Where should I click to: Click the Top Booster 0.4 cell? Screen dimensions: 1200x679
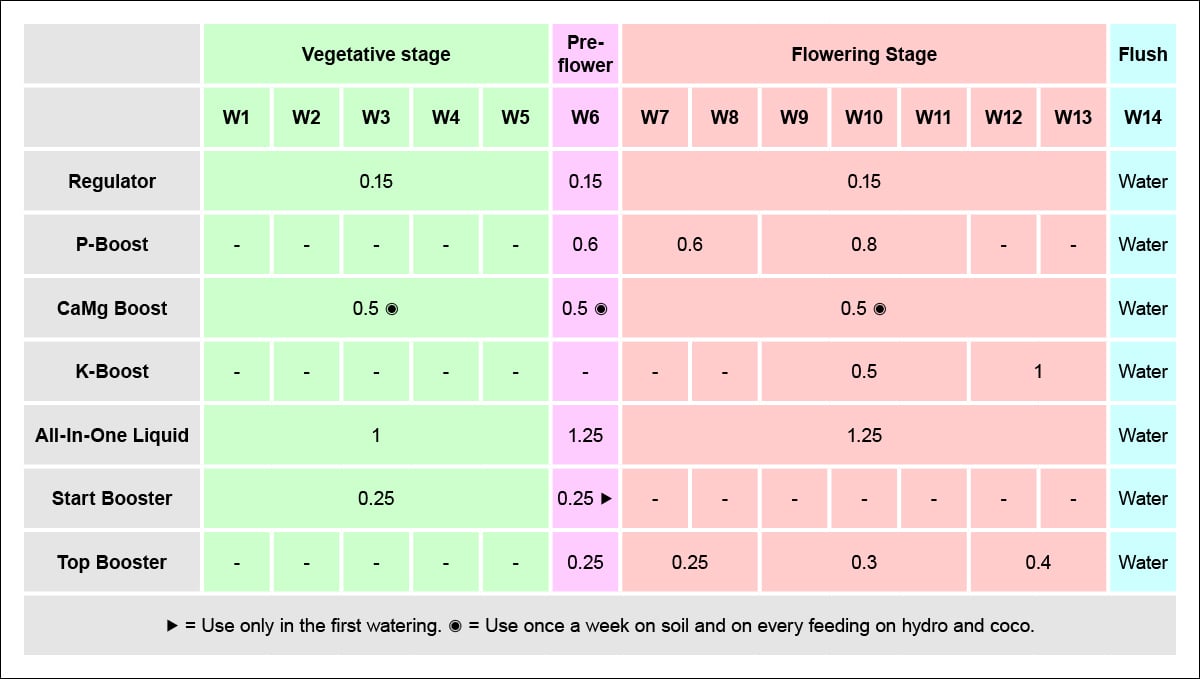(1038, 563)
